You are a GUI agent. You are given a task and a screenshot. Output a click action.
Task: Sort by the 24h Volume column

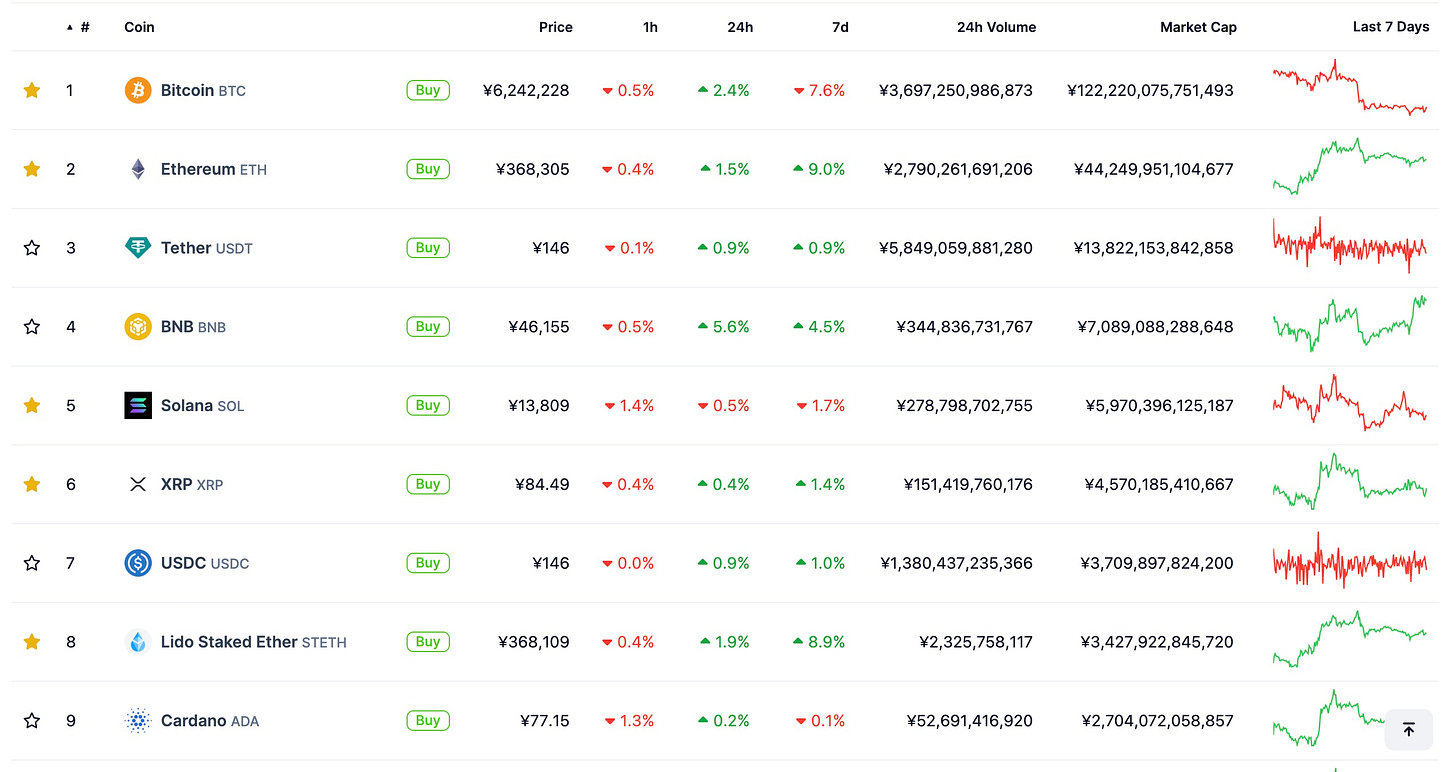(x=996, y=27)
